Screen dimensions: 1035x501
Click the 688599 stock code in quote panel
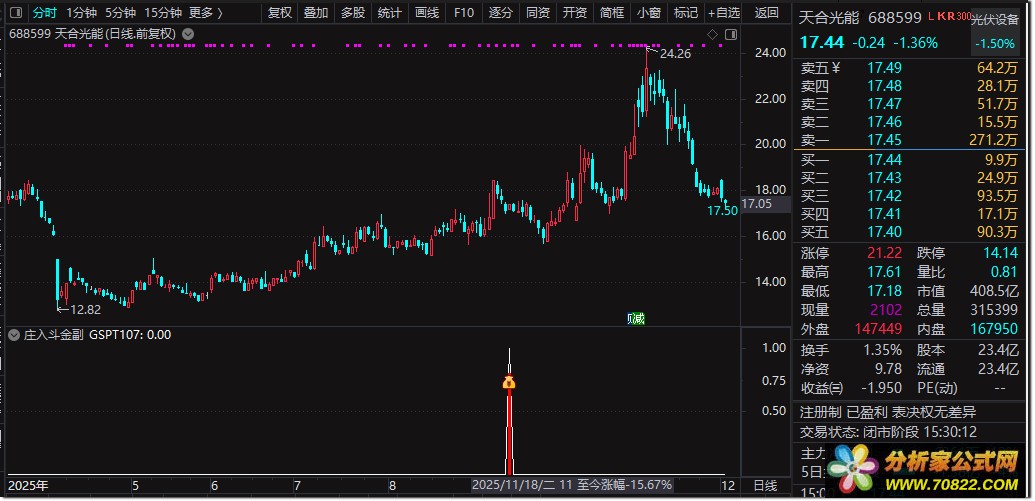click(895, 18)
